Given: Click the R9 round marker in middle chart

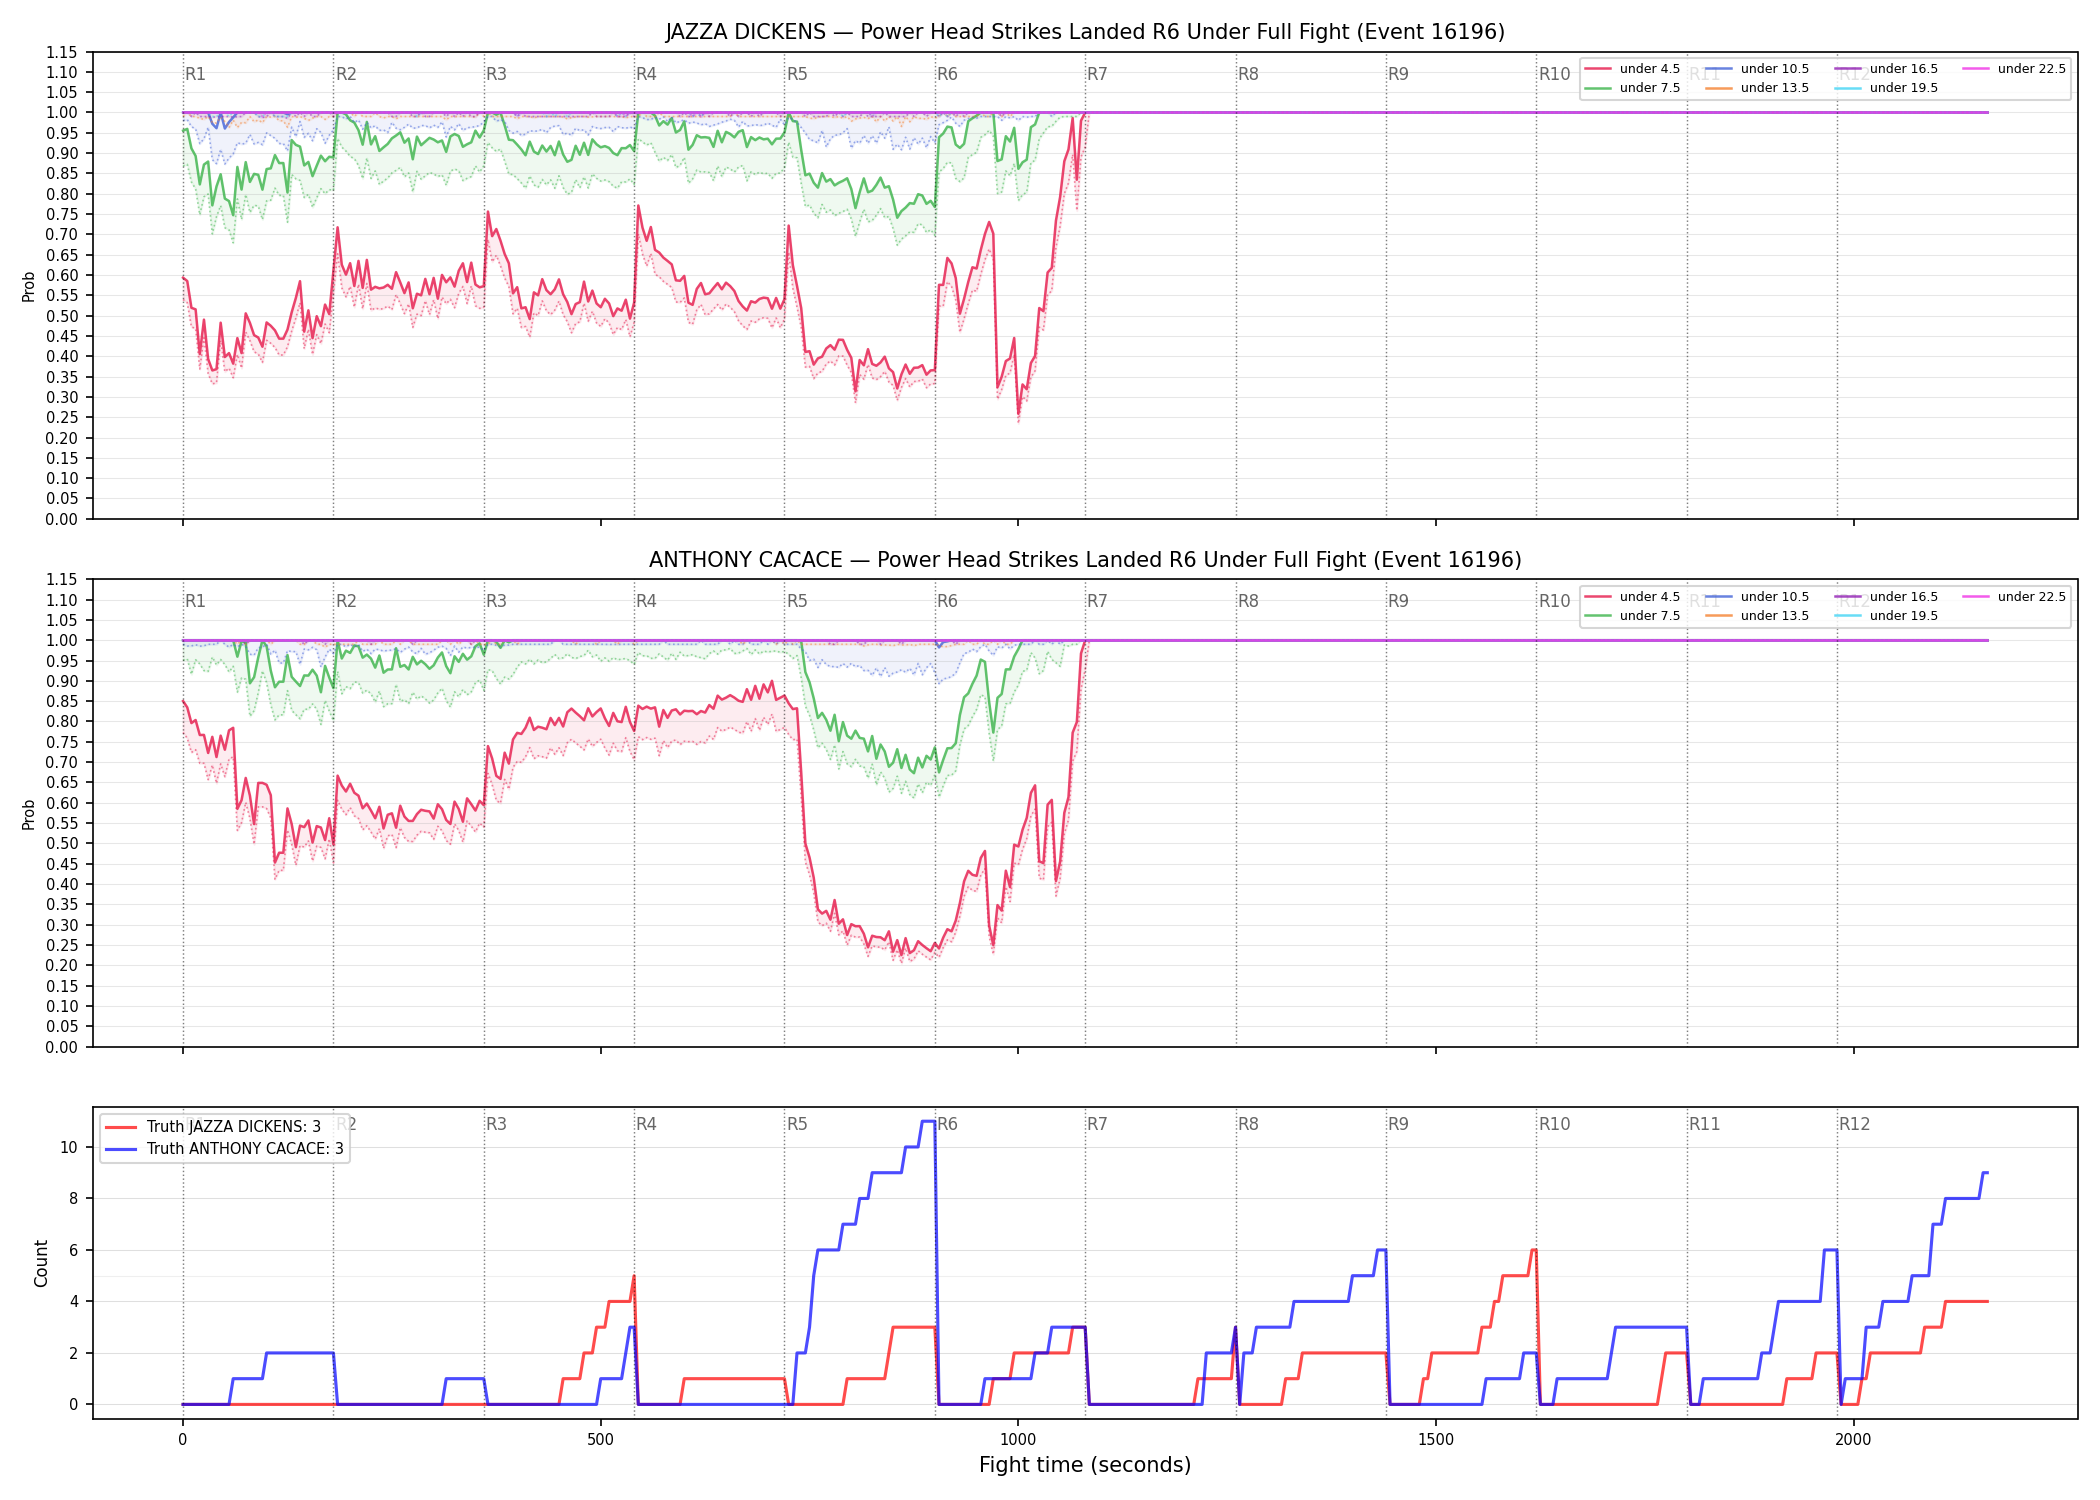Looking at the screenshot, I should tap(1398, 601).
